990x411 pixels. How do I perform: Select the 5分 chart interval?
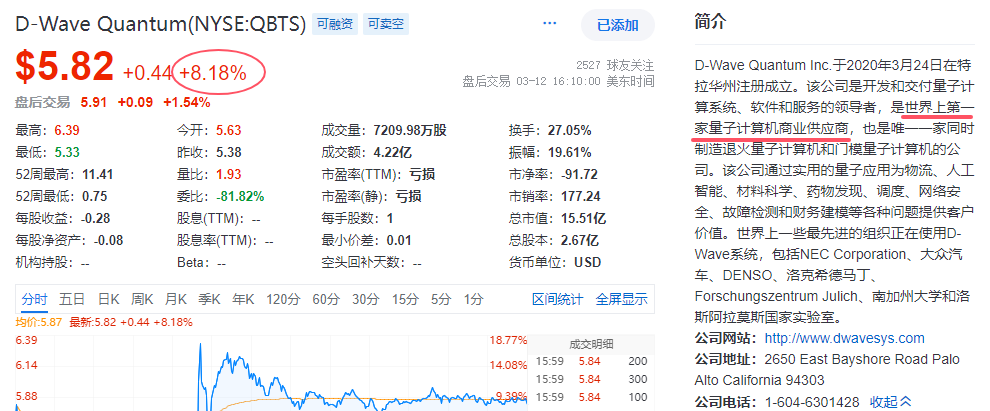441,299
